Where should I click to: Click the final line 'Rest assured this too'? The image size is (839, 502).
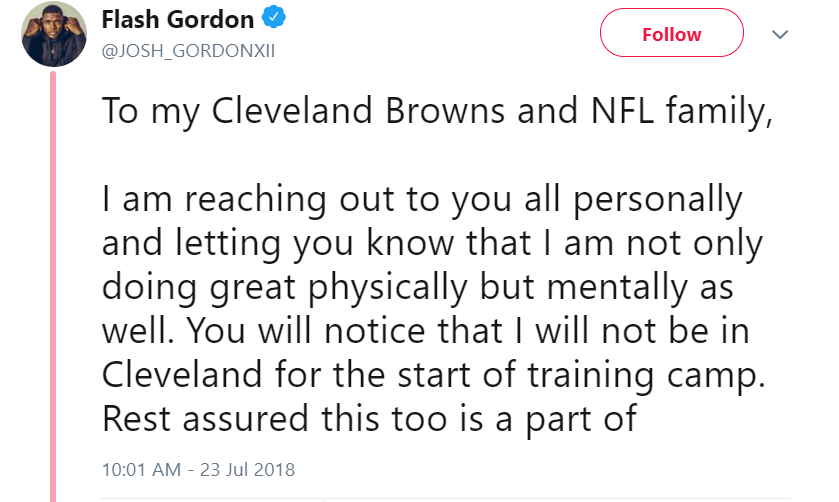pyautogui.click(x=370, y=420)
